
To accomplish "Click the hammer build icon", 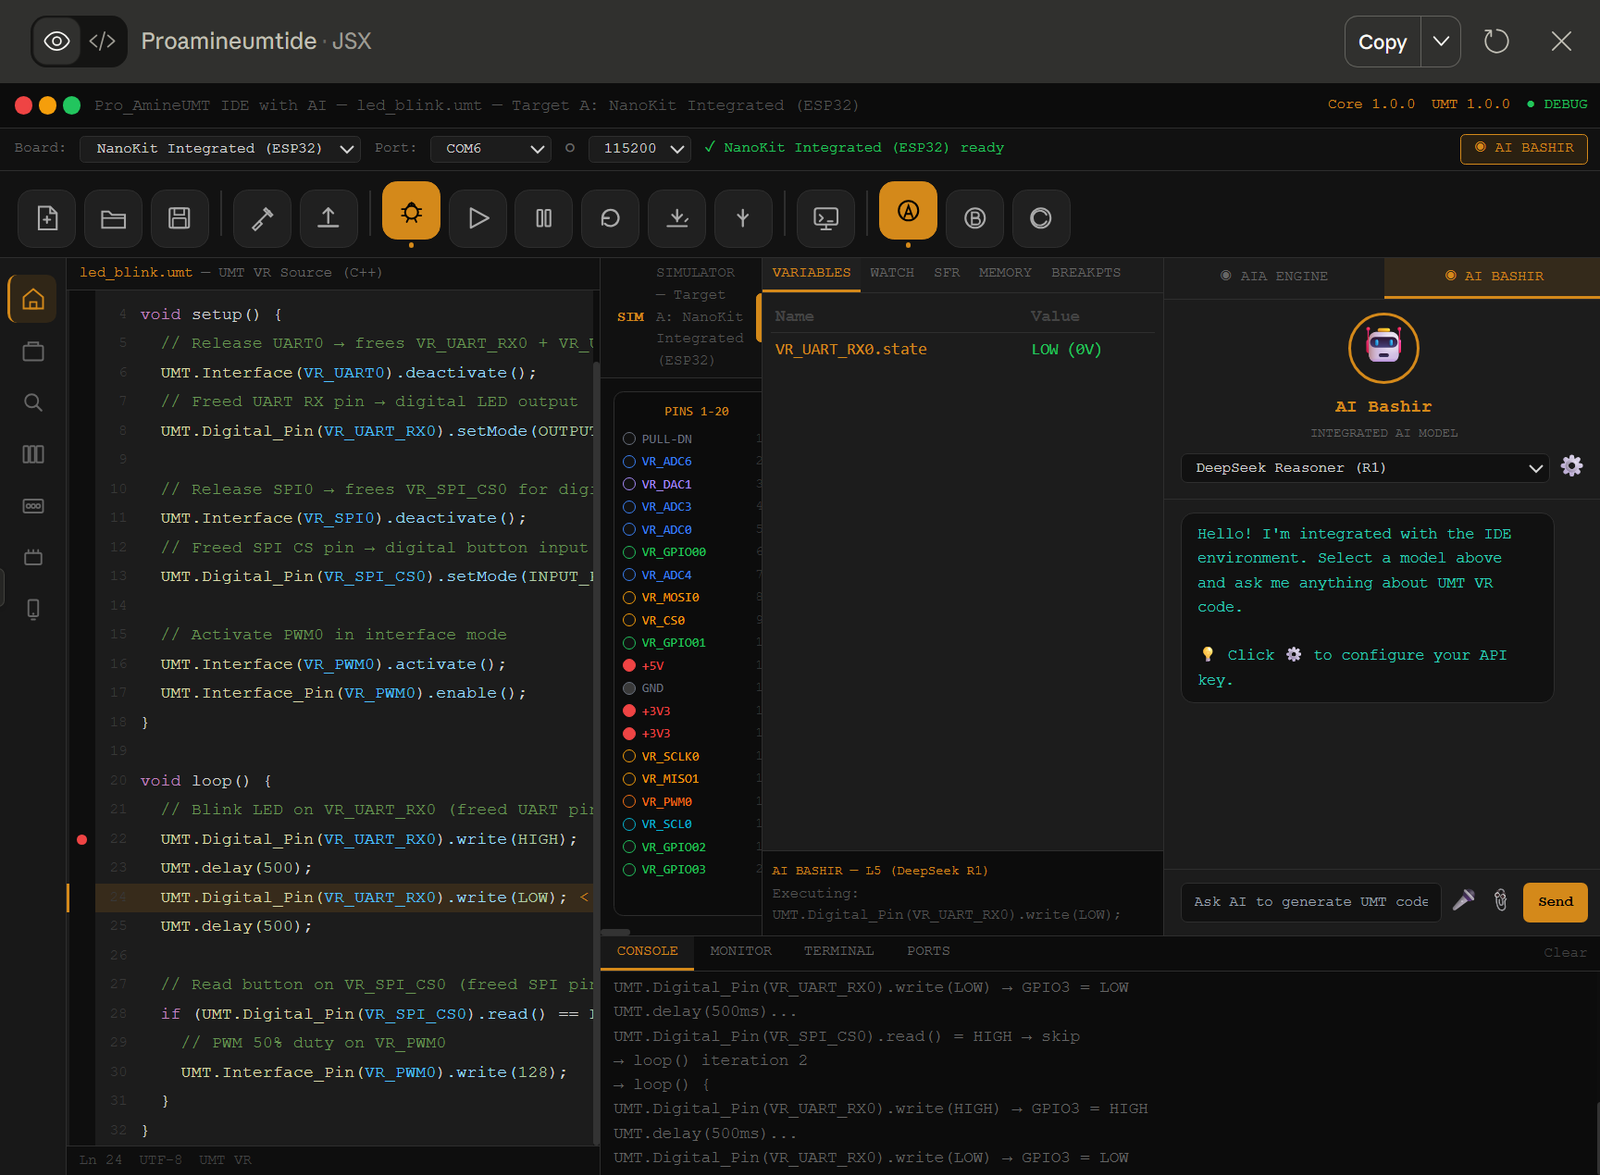I will click(262, 218).
